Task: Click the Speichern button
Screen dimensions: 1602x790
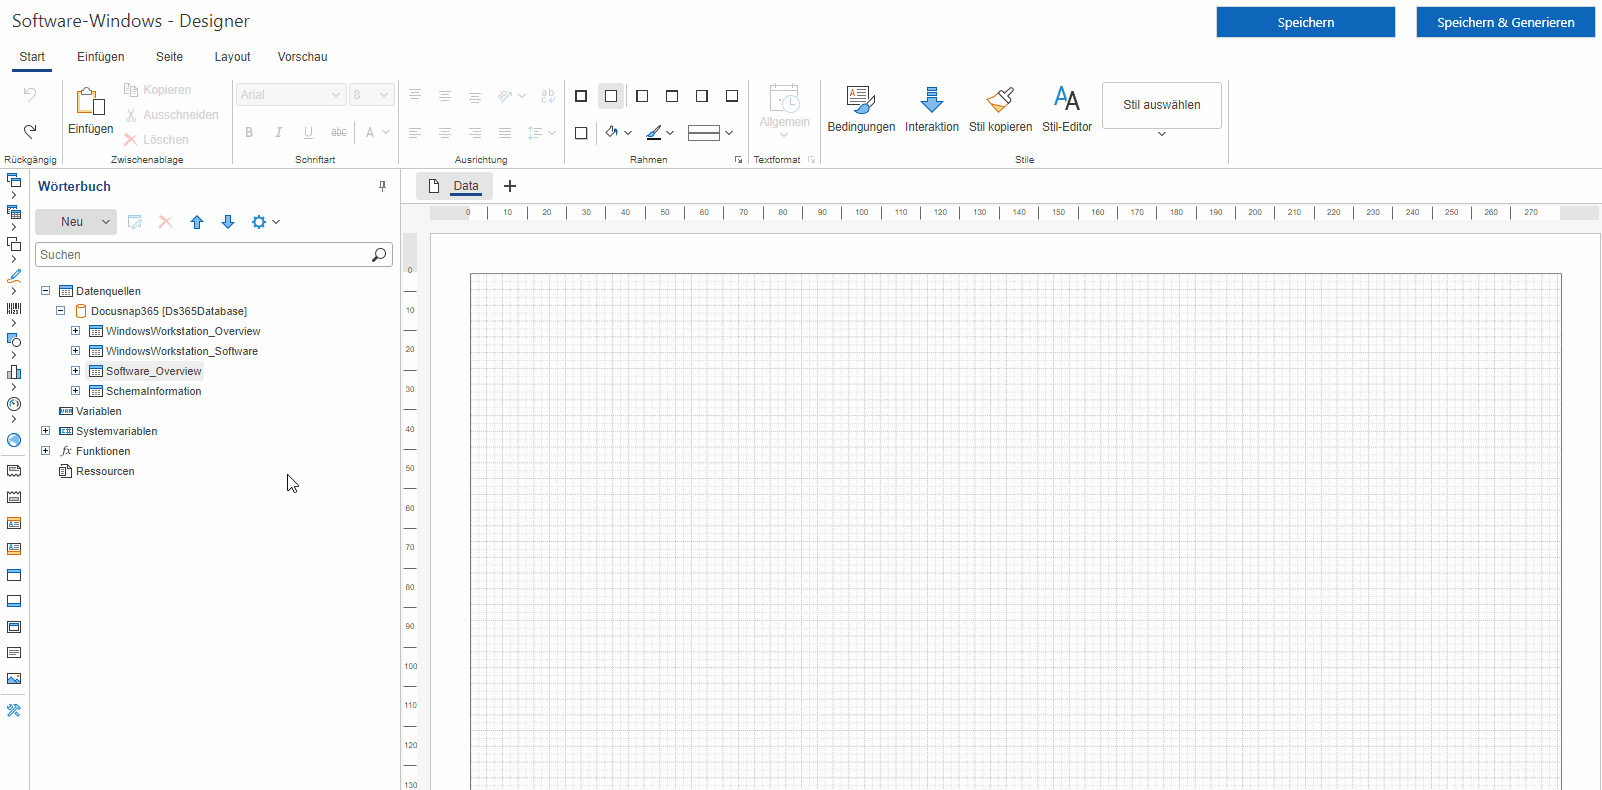Action: [x=1305, y=22]
